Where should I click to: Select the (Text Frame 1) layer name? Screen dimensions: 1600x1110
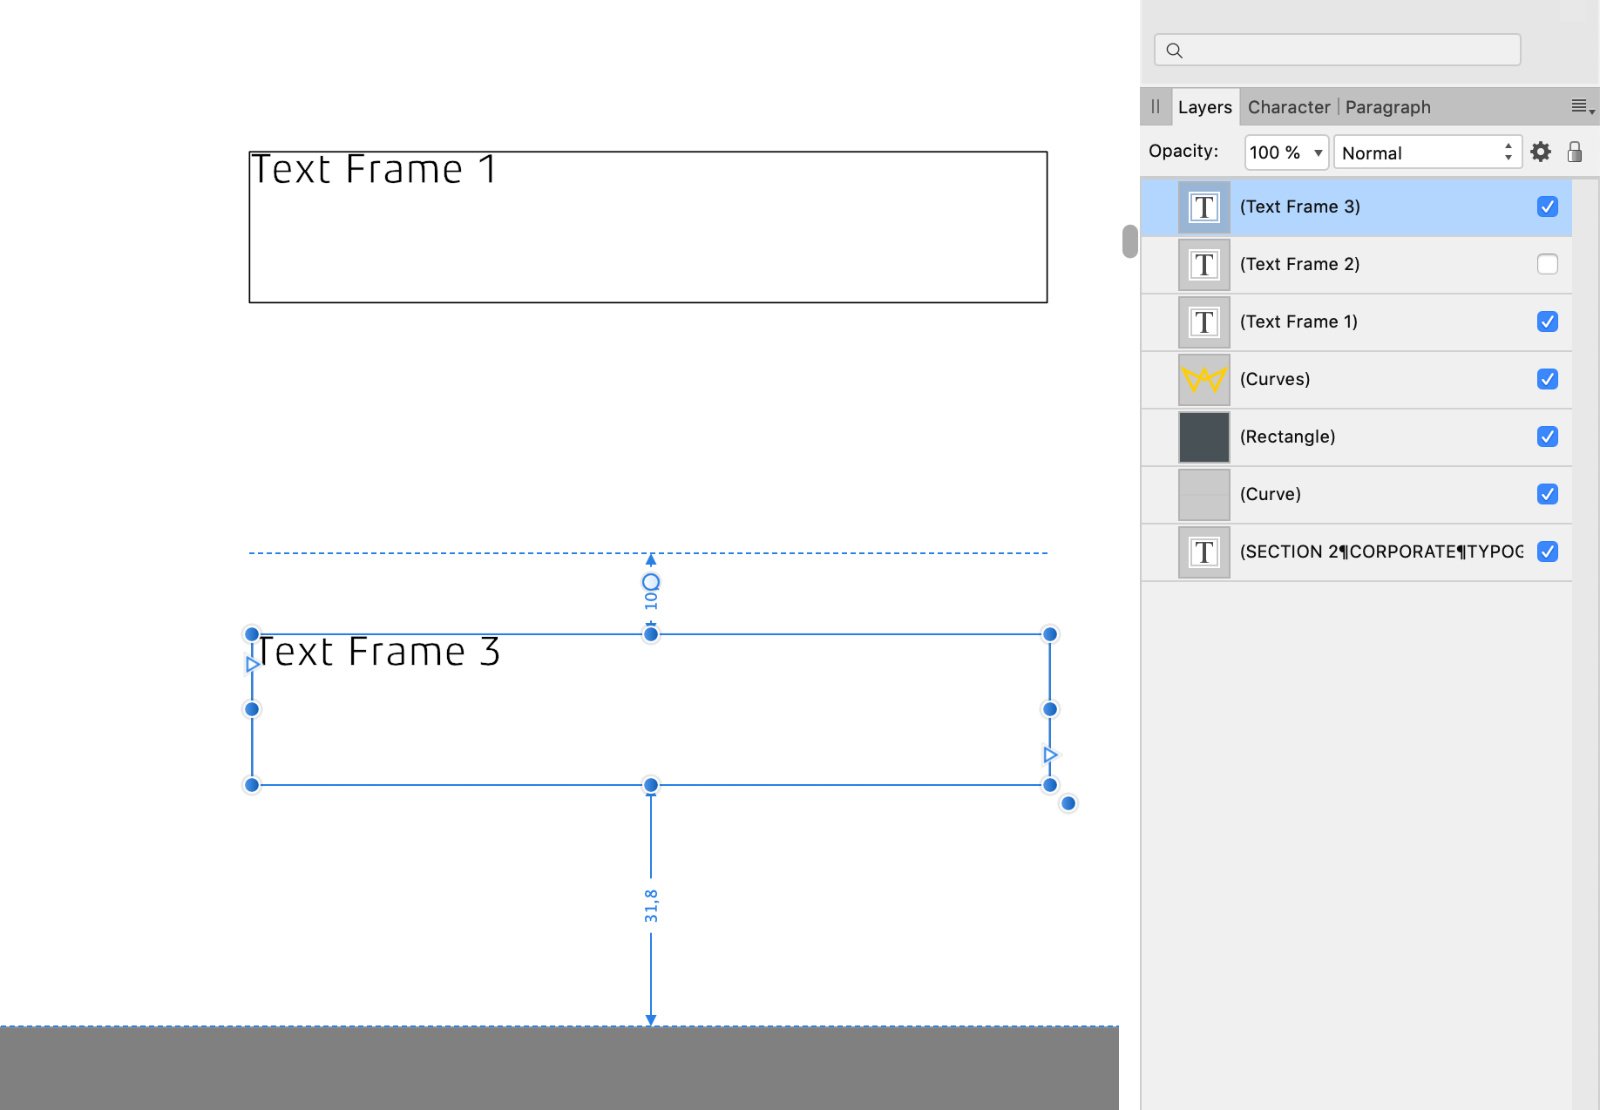pos(1299,322)
